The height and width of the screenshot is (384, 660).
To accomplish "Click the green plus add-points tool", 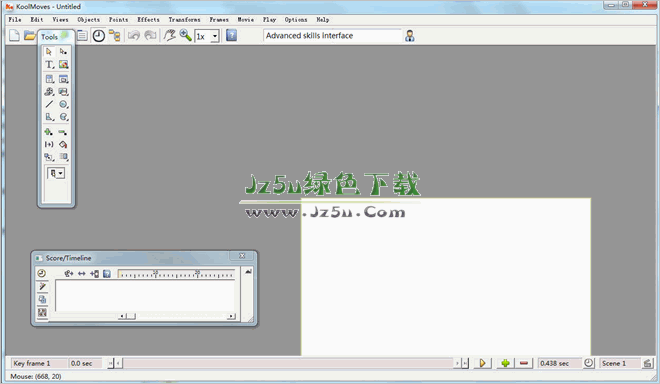I will pos(48,132).
